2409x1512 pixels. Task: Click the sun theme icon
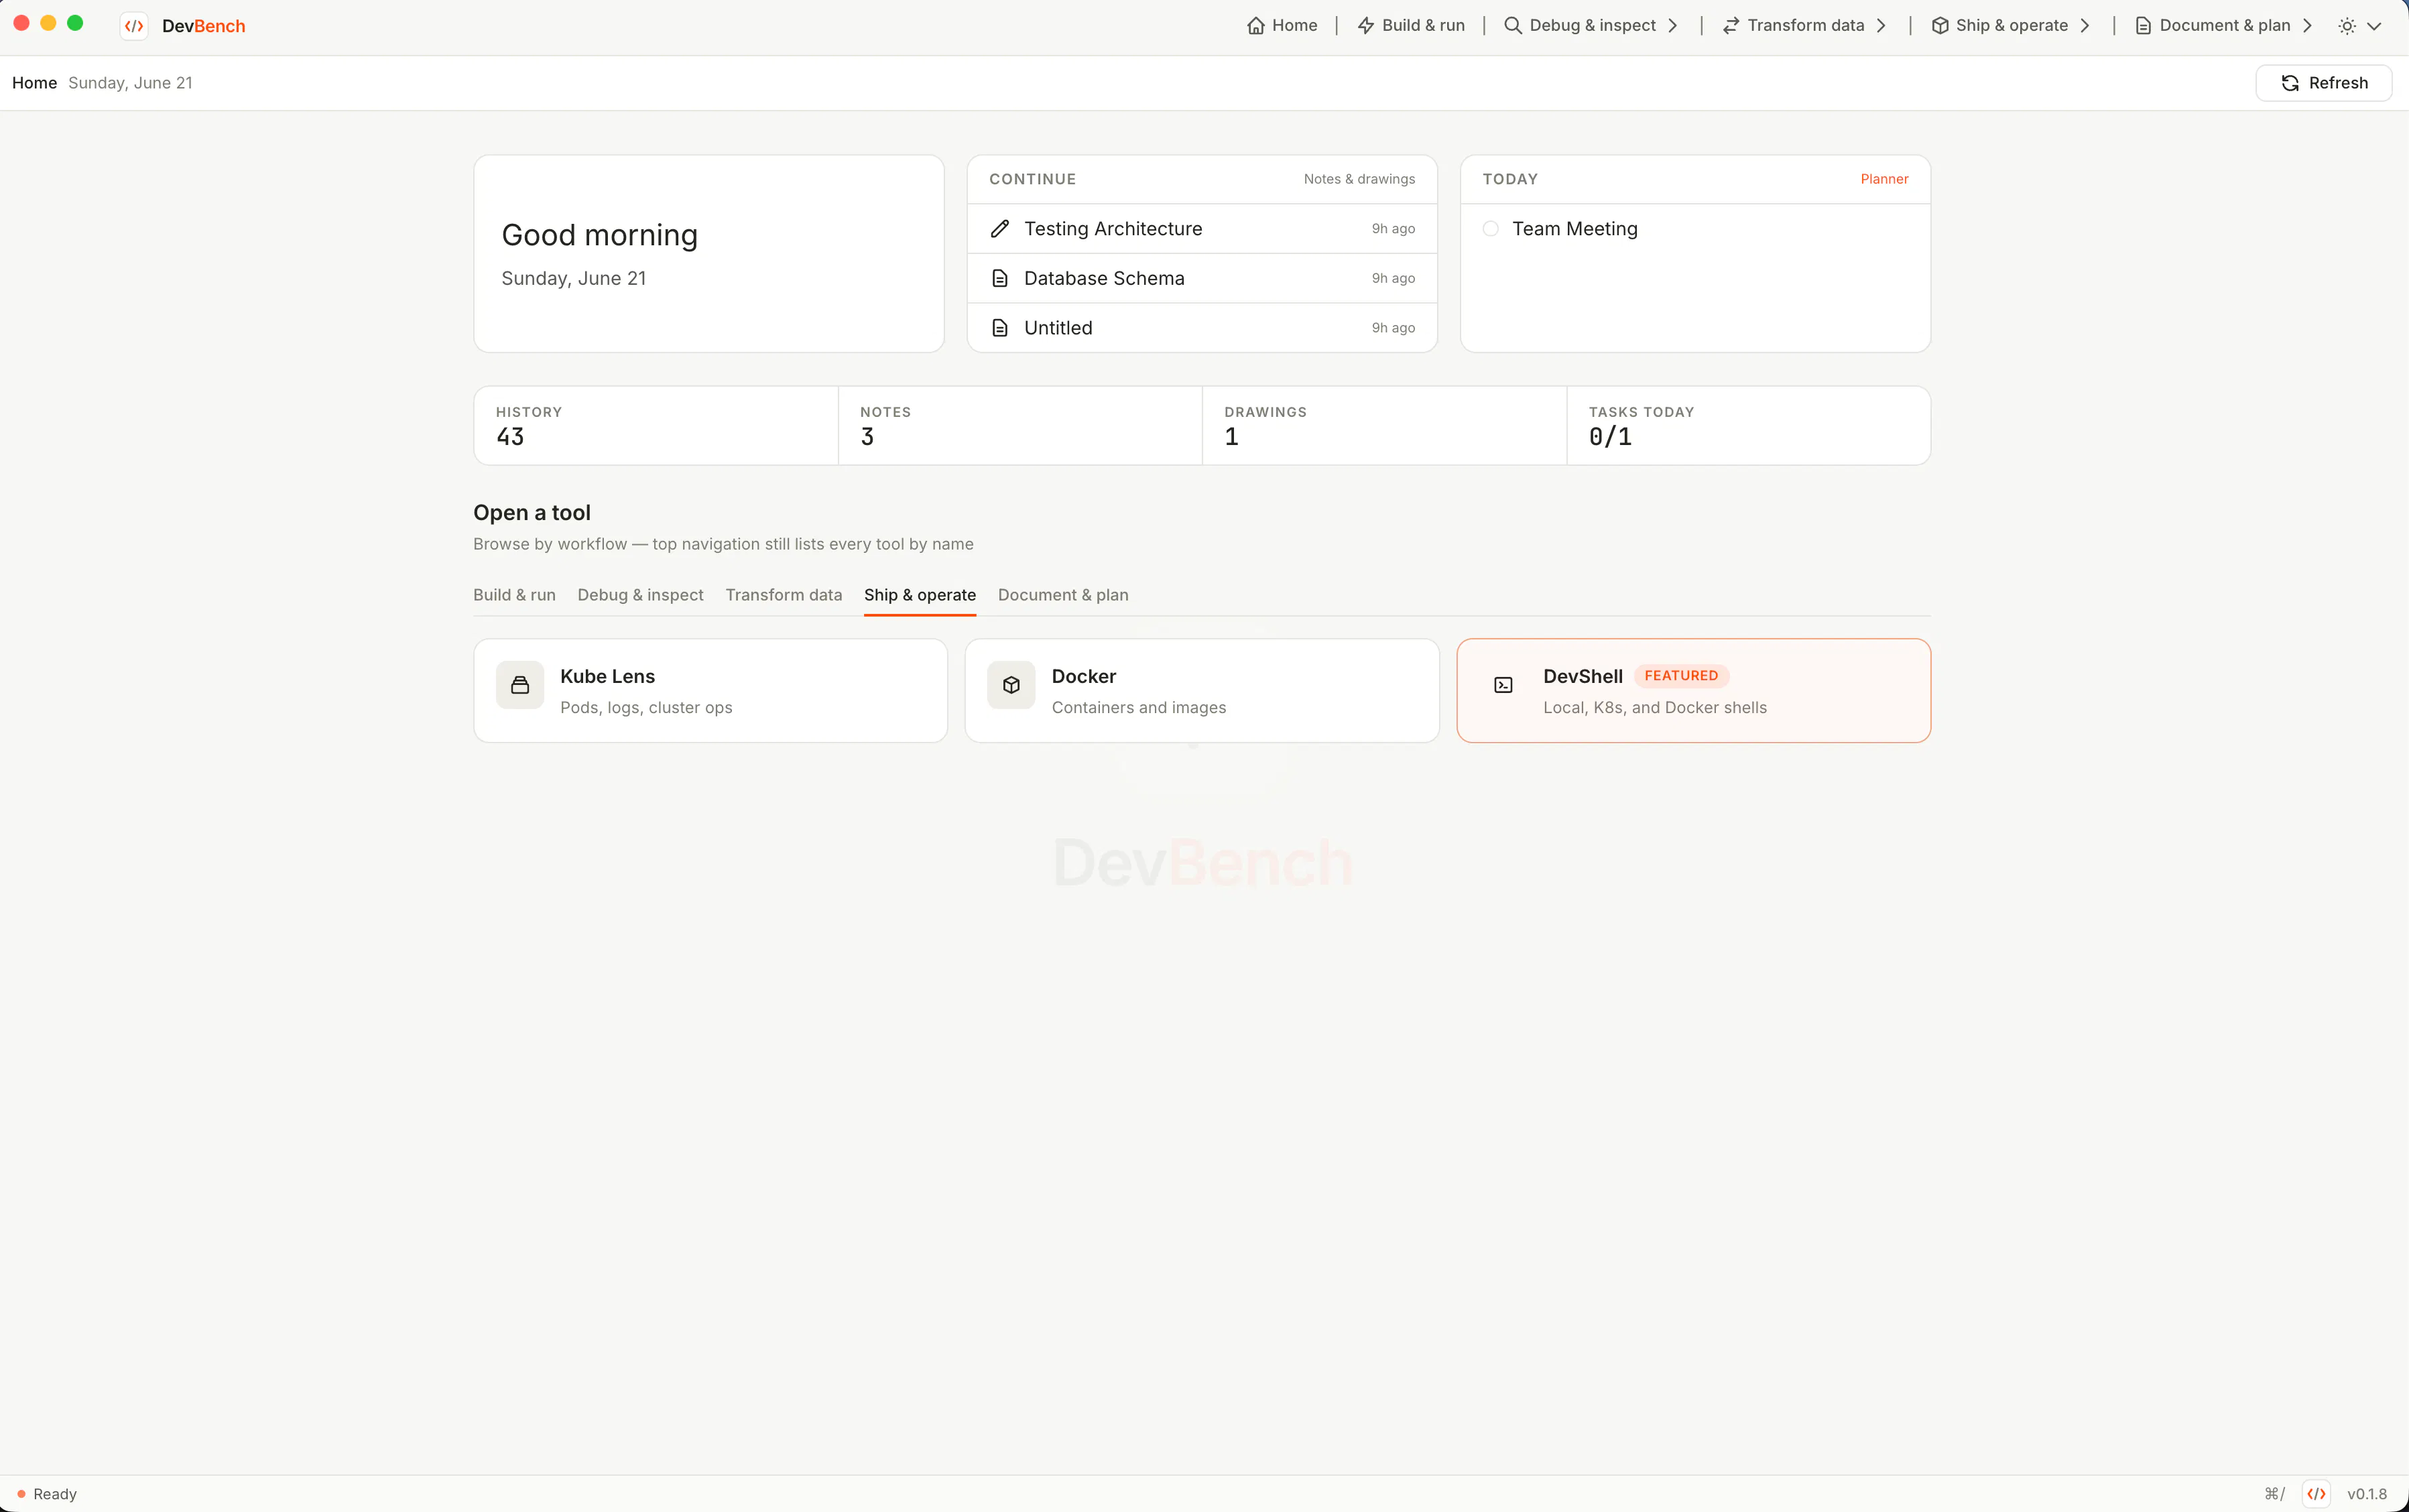pos(2347,26)
